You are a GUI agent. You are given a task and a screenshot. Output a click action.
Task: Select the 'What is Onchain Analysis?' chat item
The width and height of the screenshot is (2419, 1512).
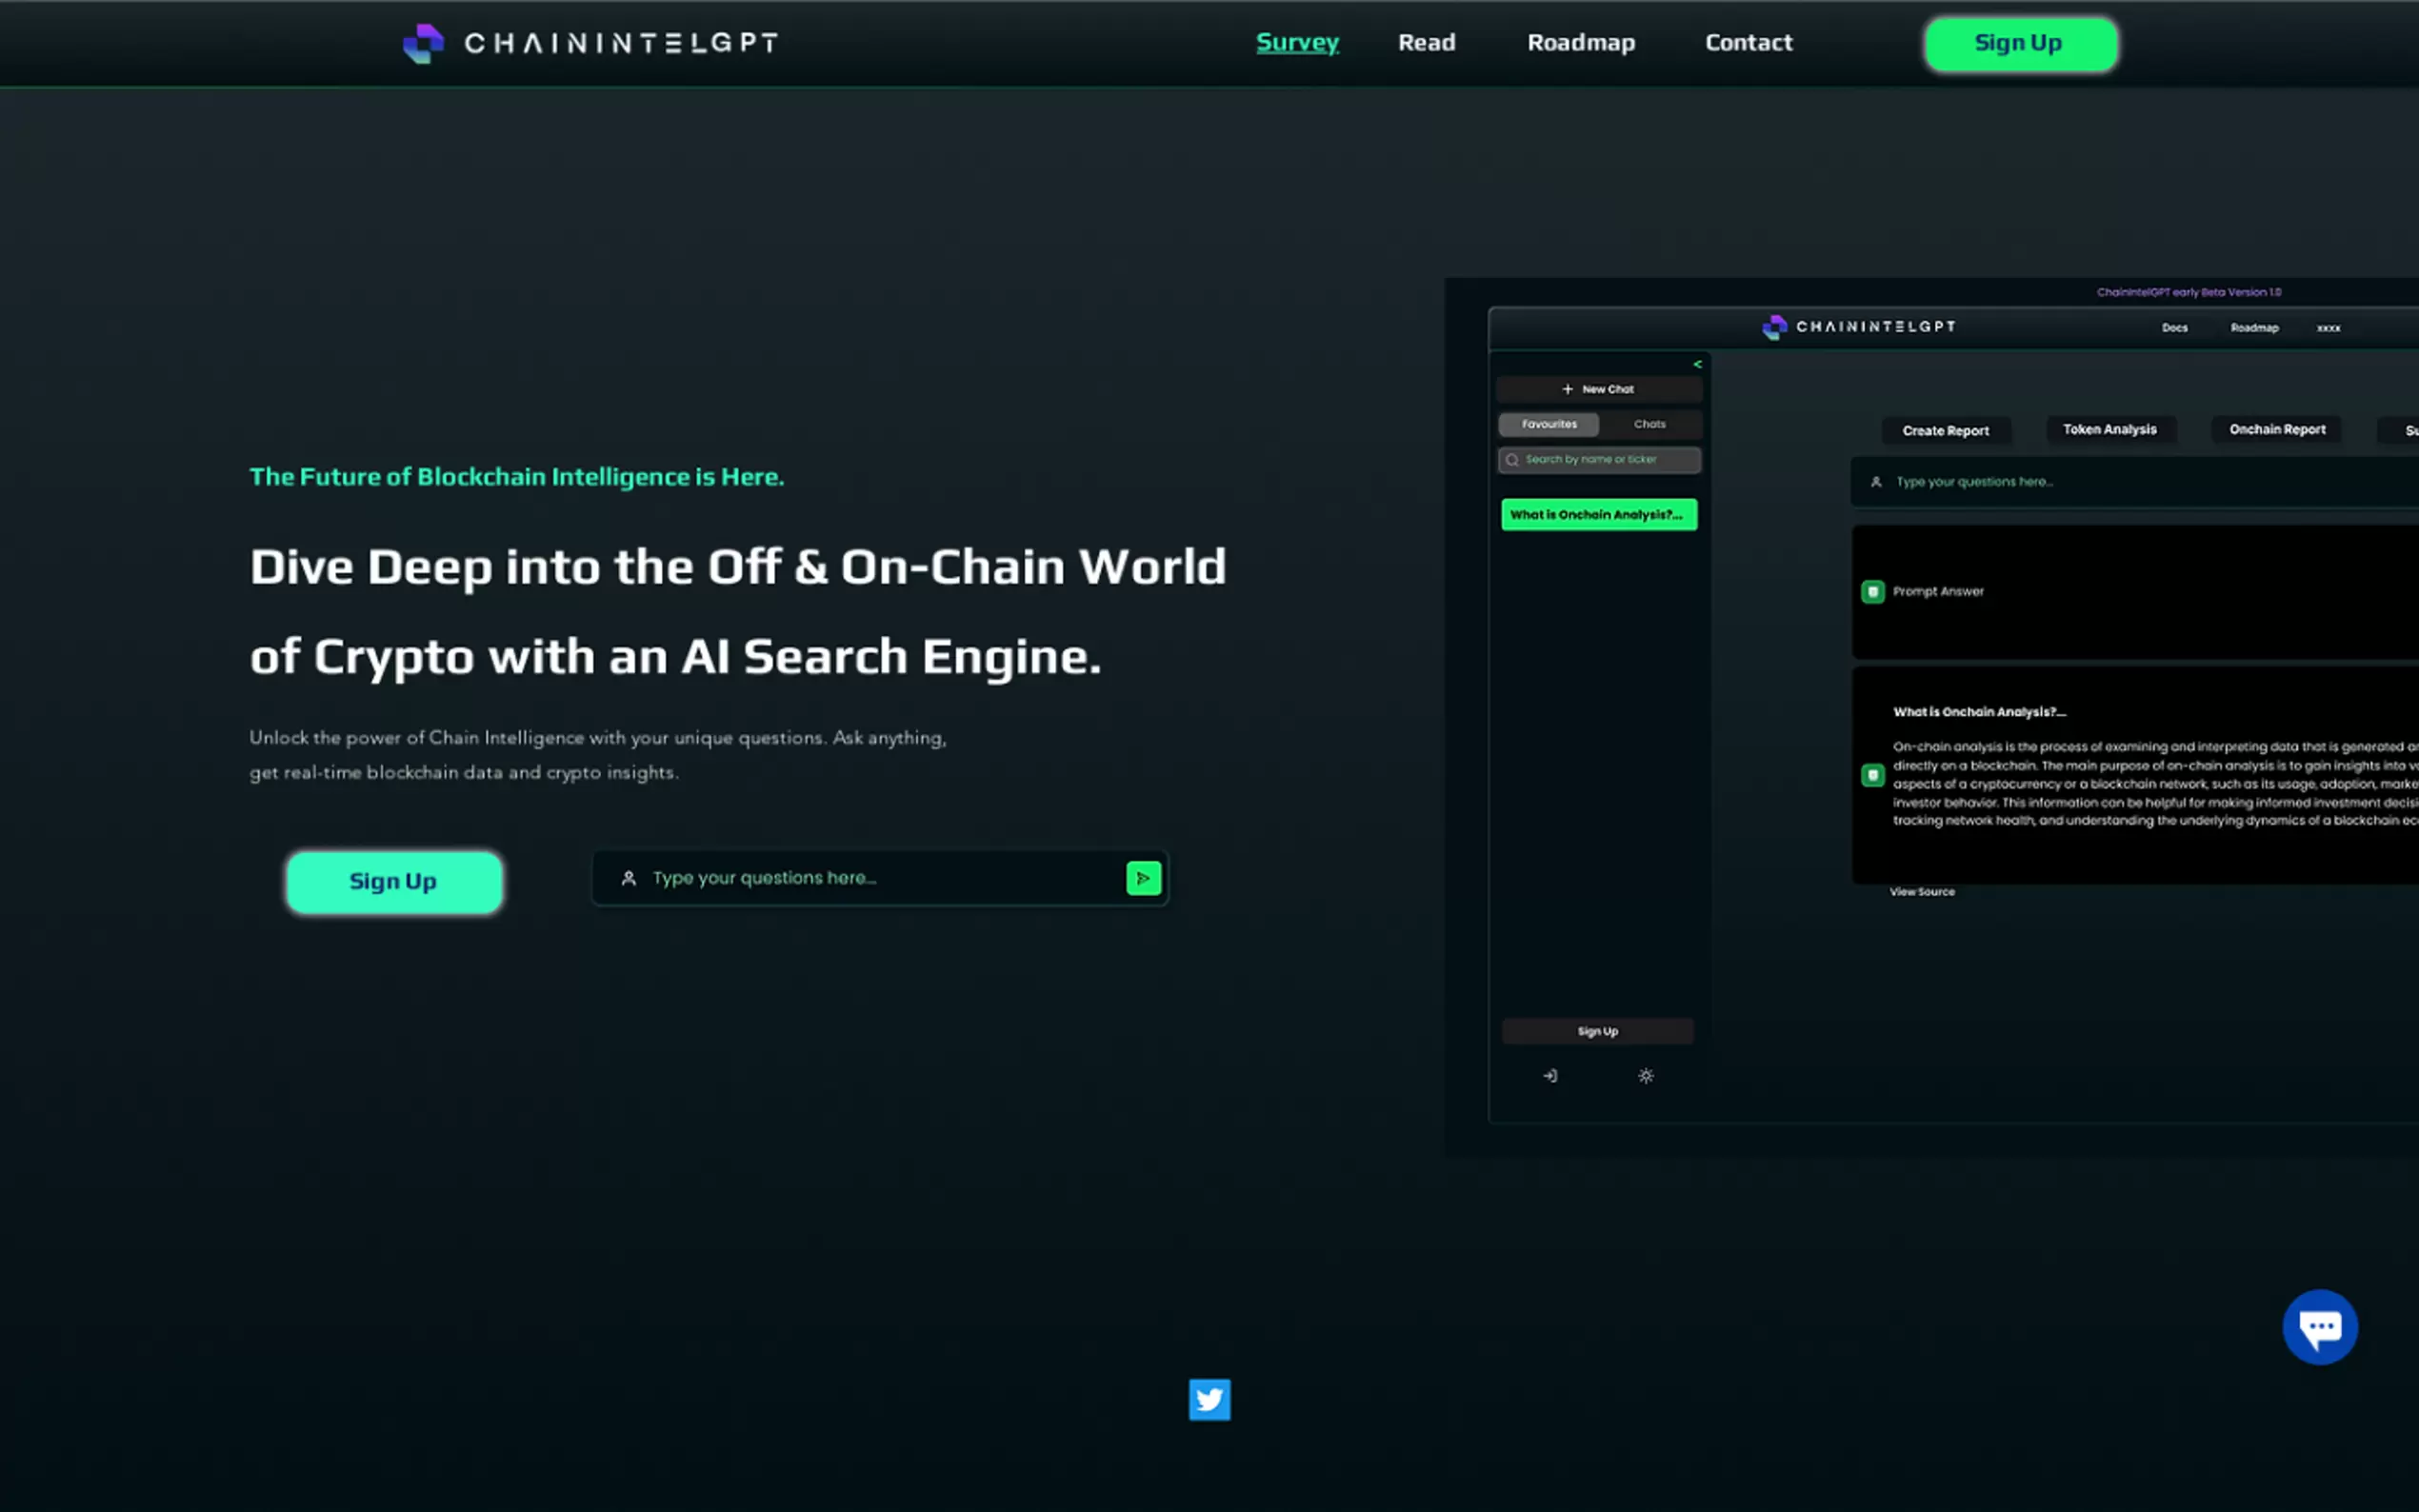pyautogui.click(x=1598, y=515)
